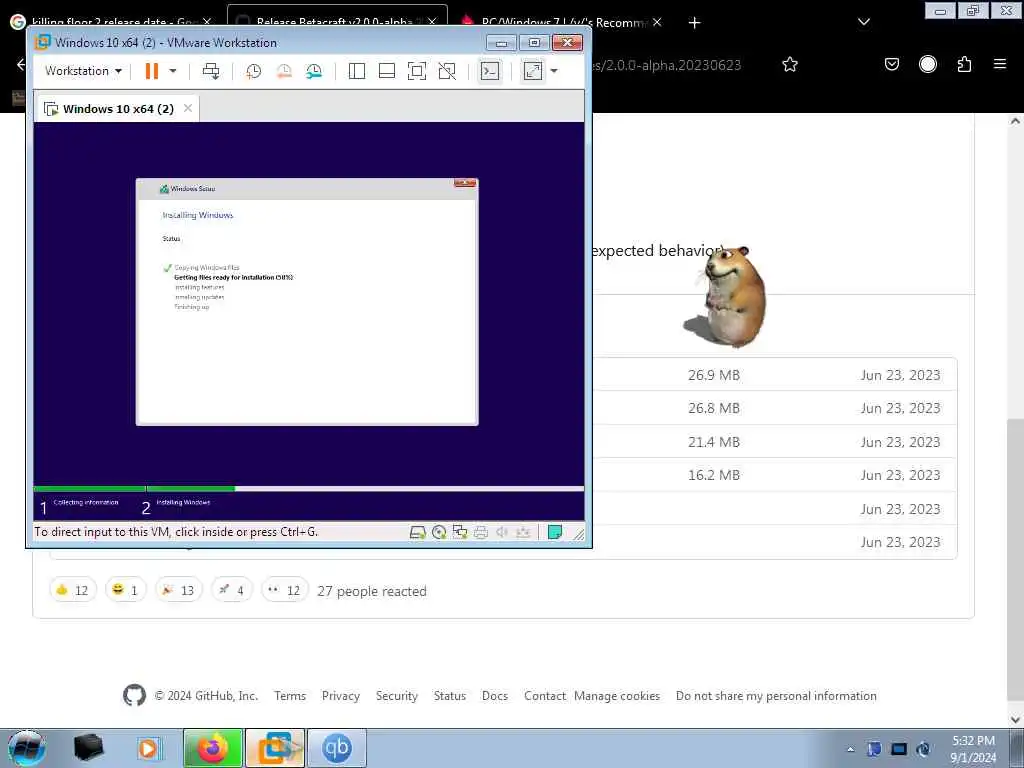Image resolution: width=1024 pixels, height=768 pixels.
Task: Send Ctrl+Alt+Del to the virtual machine
Action: (211, 71)
